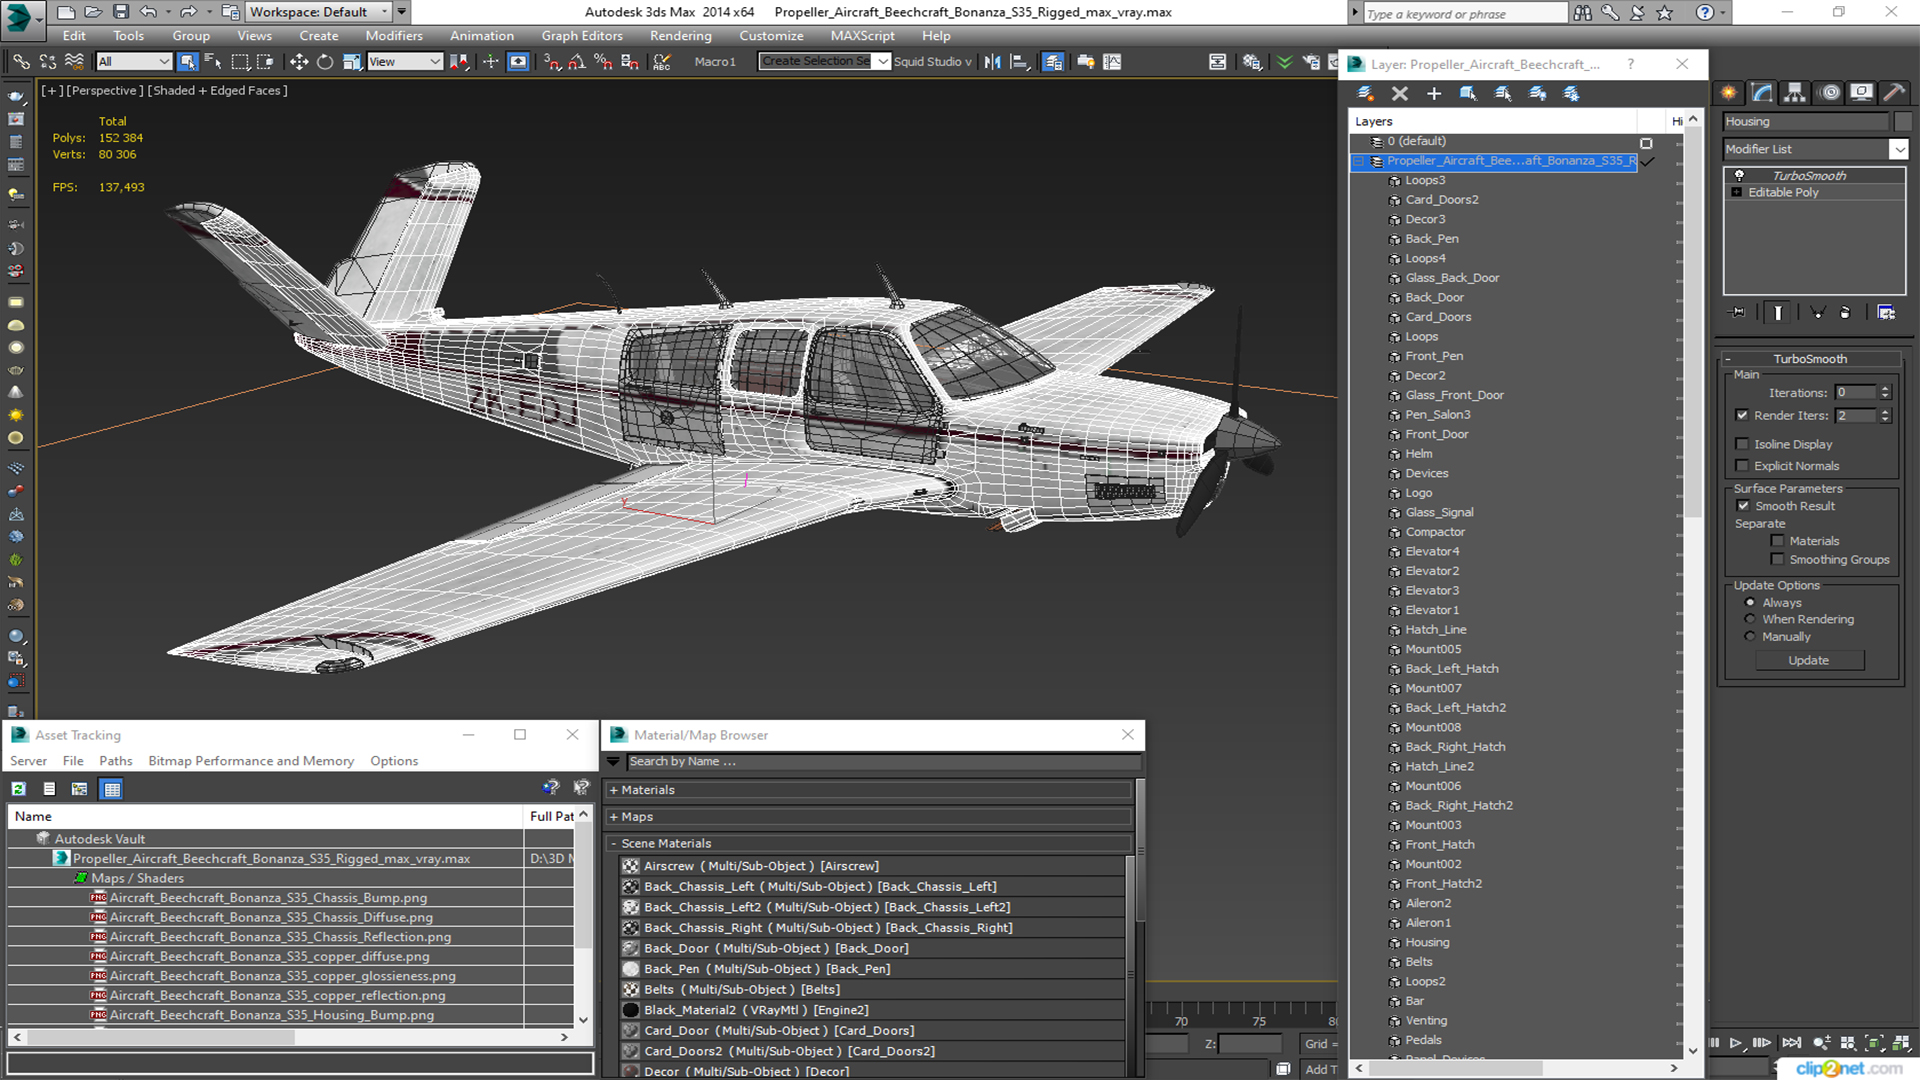Click Select and Link tool
Viewport: 1920px width, 1080px height.
point(21,62)
